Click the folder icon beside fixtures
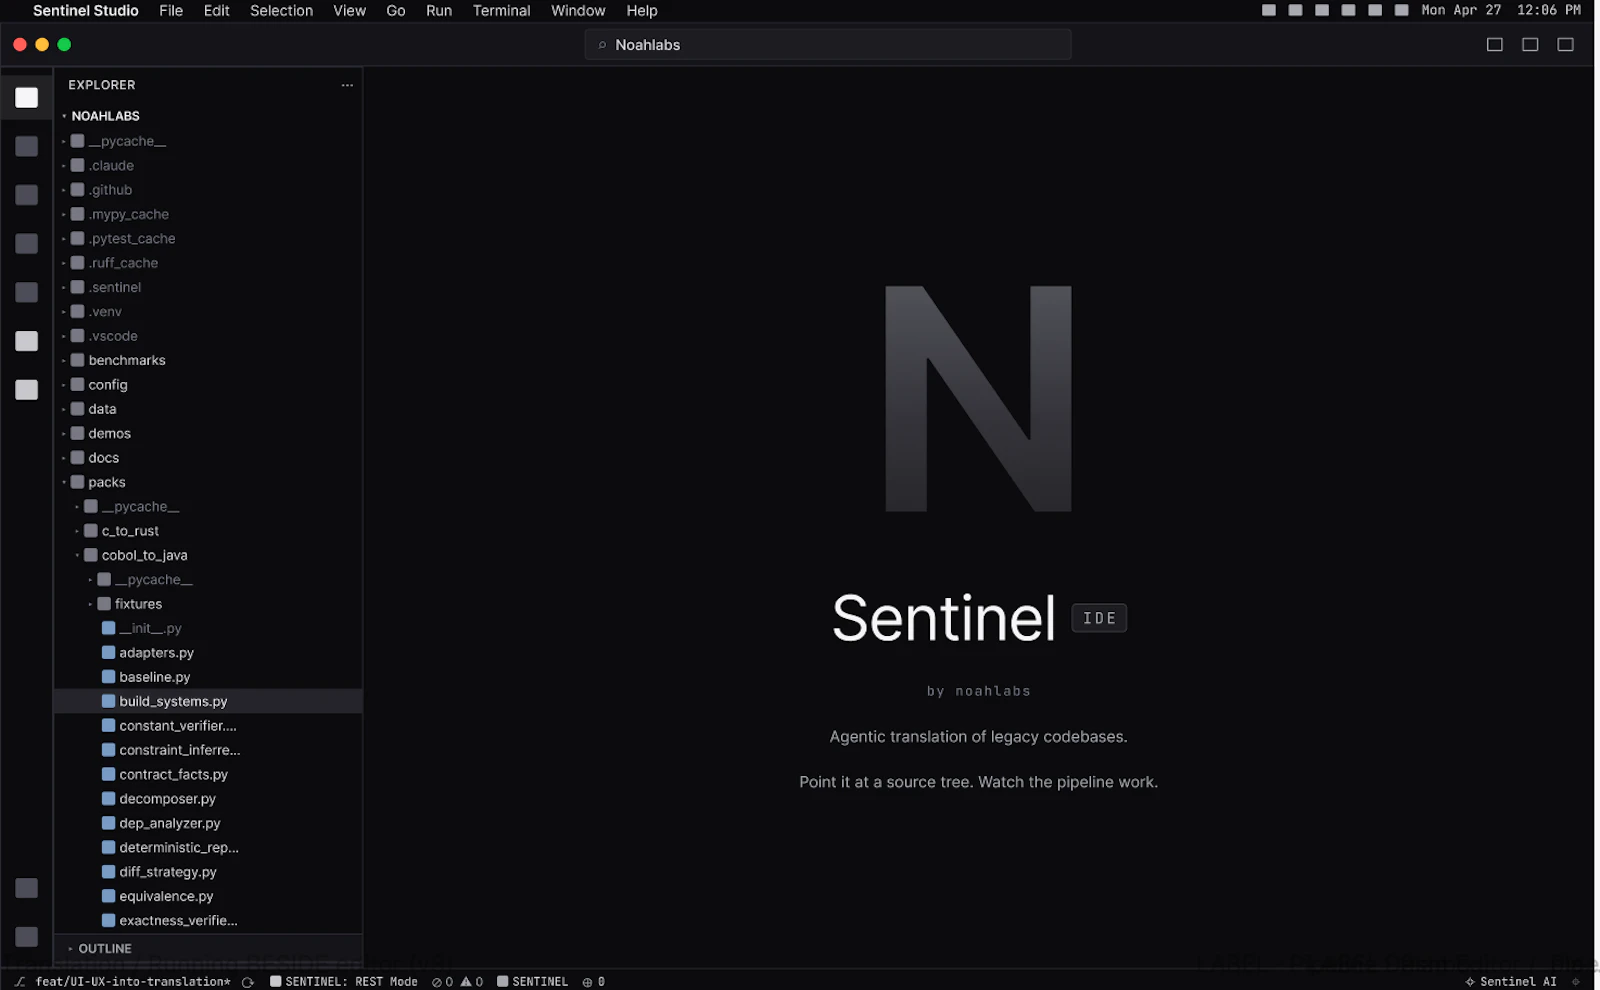 pyautogui.click(x=103, y=604)
